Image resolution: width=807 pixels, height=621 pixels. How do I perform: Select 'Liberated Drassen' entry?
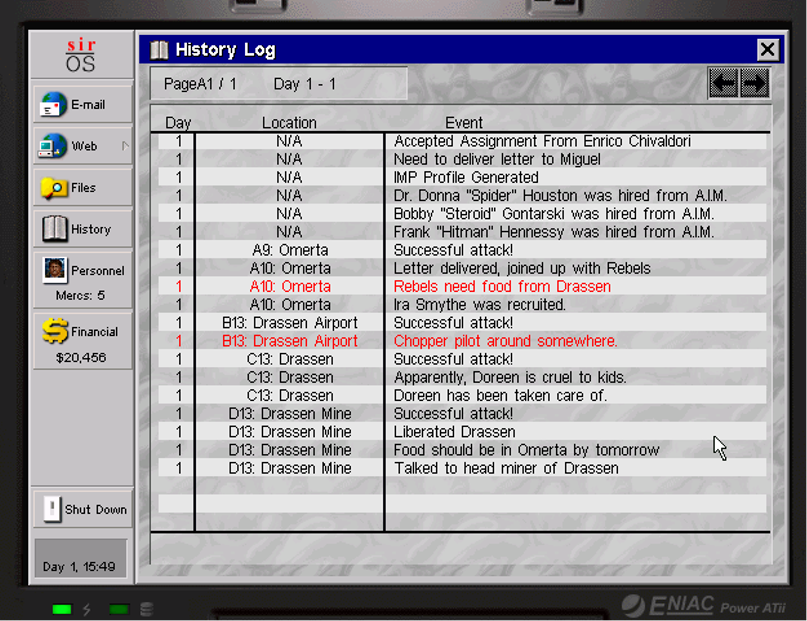pyautogui.click(x=454, y=432)
